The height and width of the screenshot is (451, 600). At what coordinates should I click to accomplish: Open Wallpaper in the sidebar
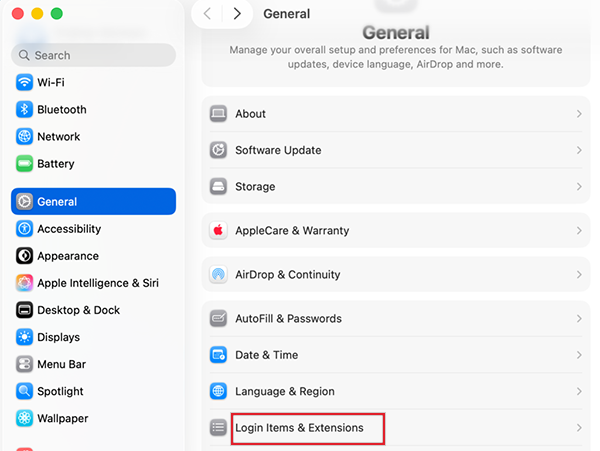click(x=63, y=418)
